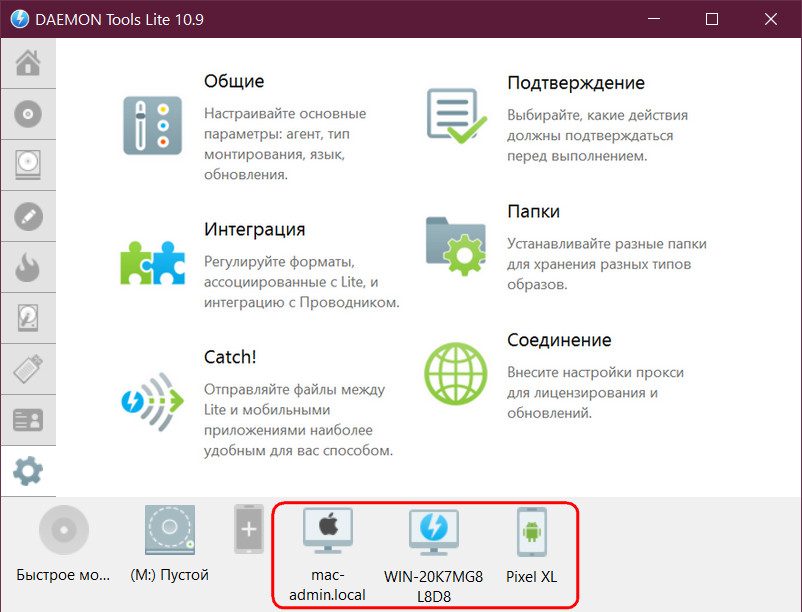Open the Images disc sidebar icon
This screenshot has height=612, width=802.
(28, 114)
